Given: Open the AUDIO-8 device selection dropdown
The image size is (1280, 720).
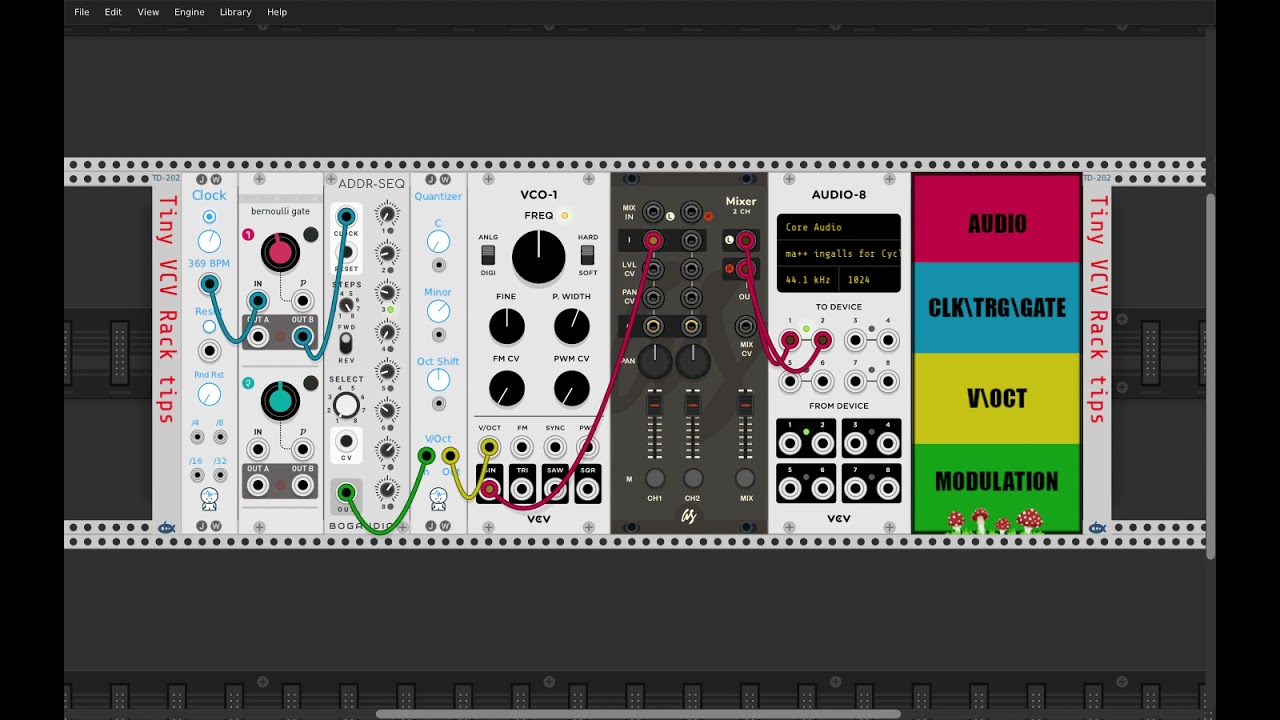Looking at the screenshot, I should pos(838,253).
